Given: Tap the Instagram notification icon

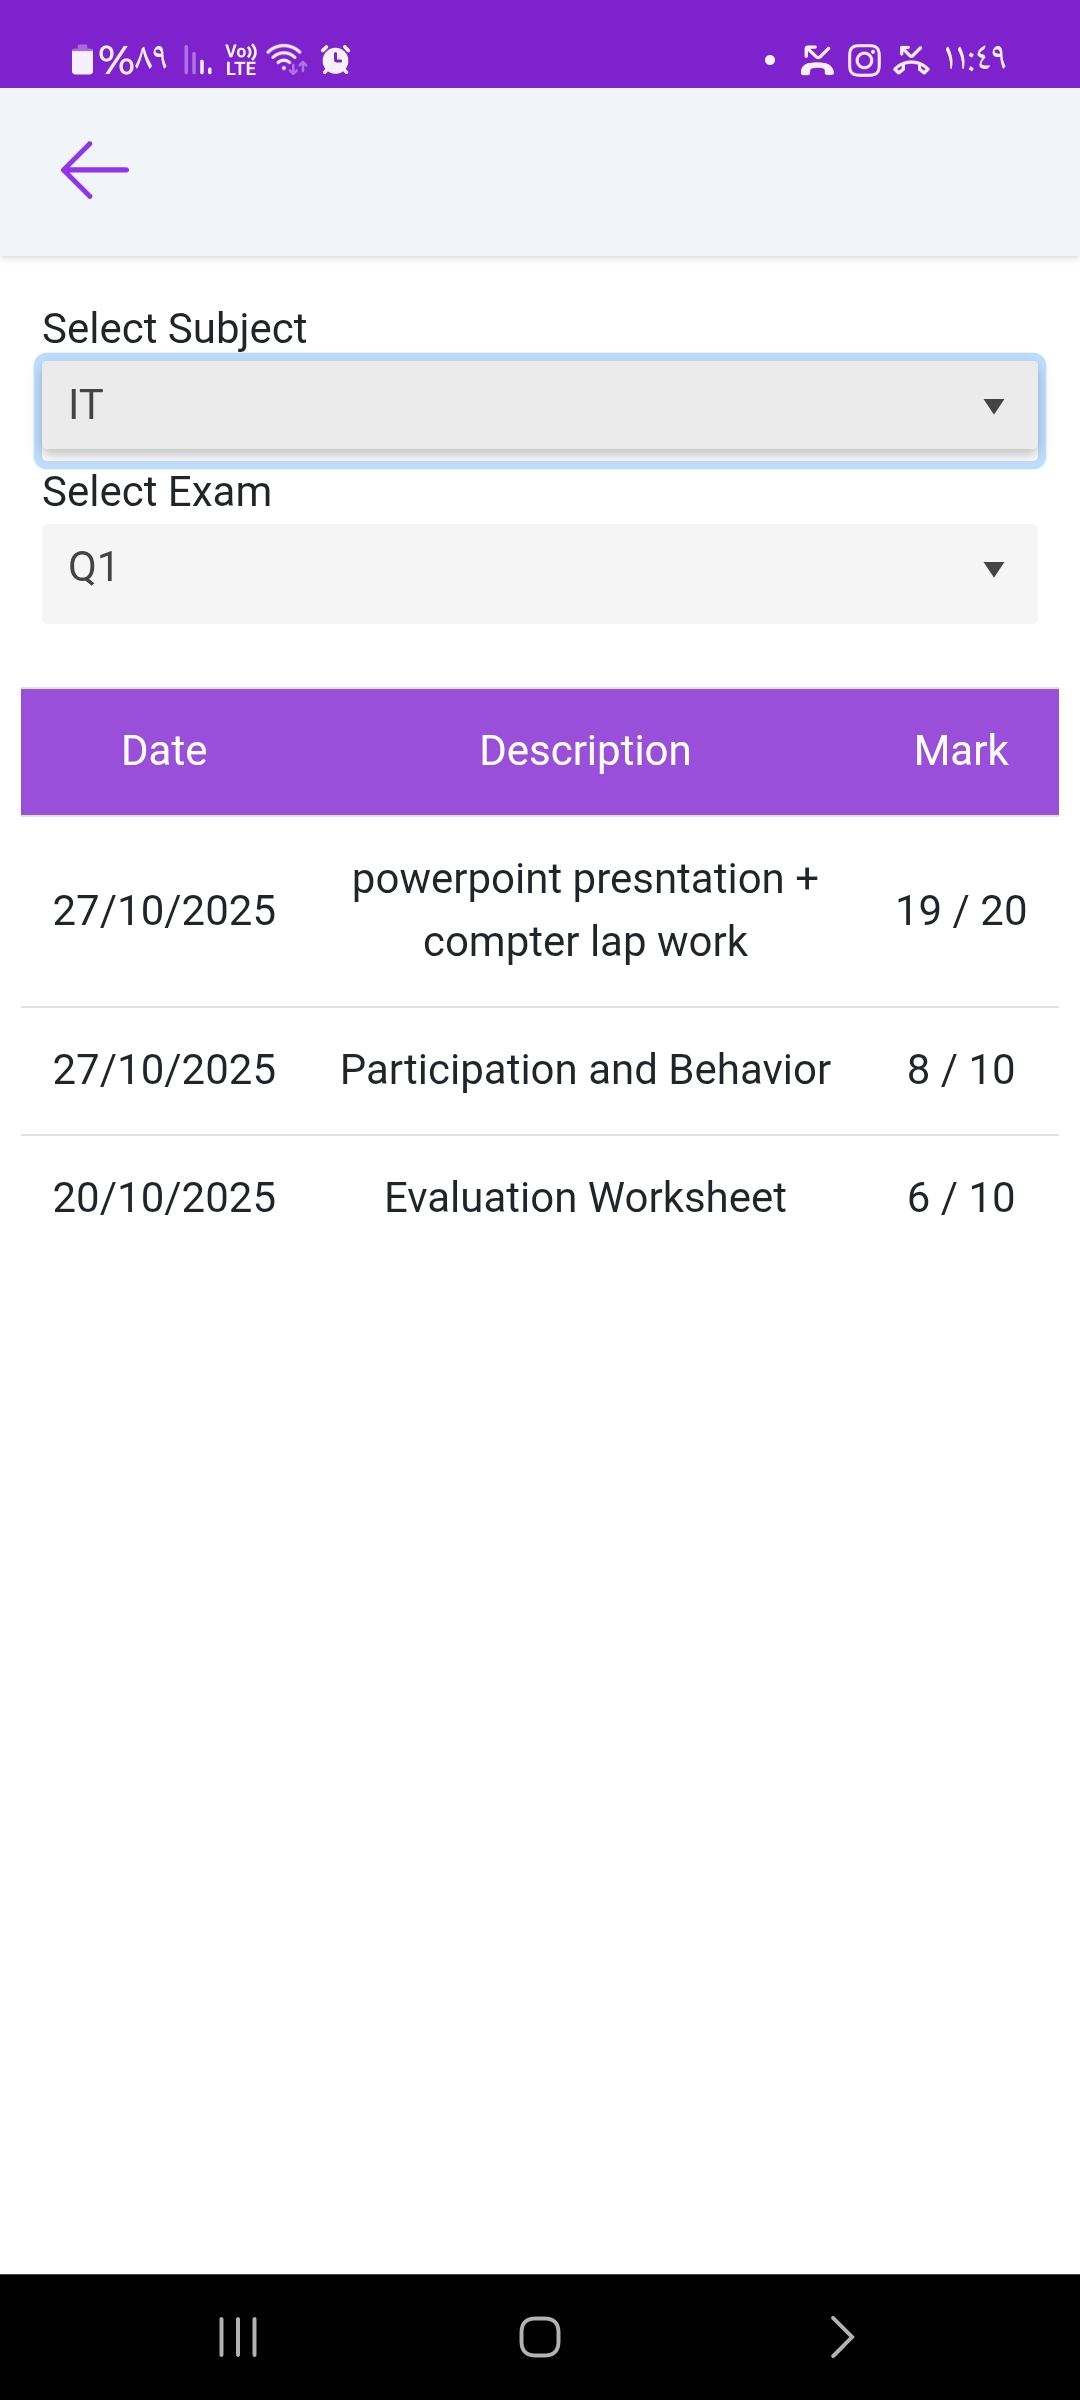Looking at the screenshot, I should pyautogui.click(x=864, y=60).
